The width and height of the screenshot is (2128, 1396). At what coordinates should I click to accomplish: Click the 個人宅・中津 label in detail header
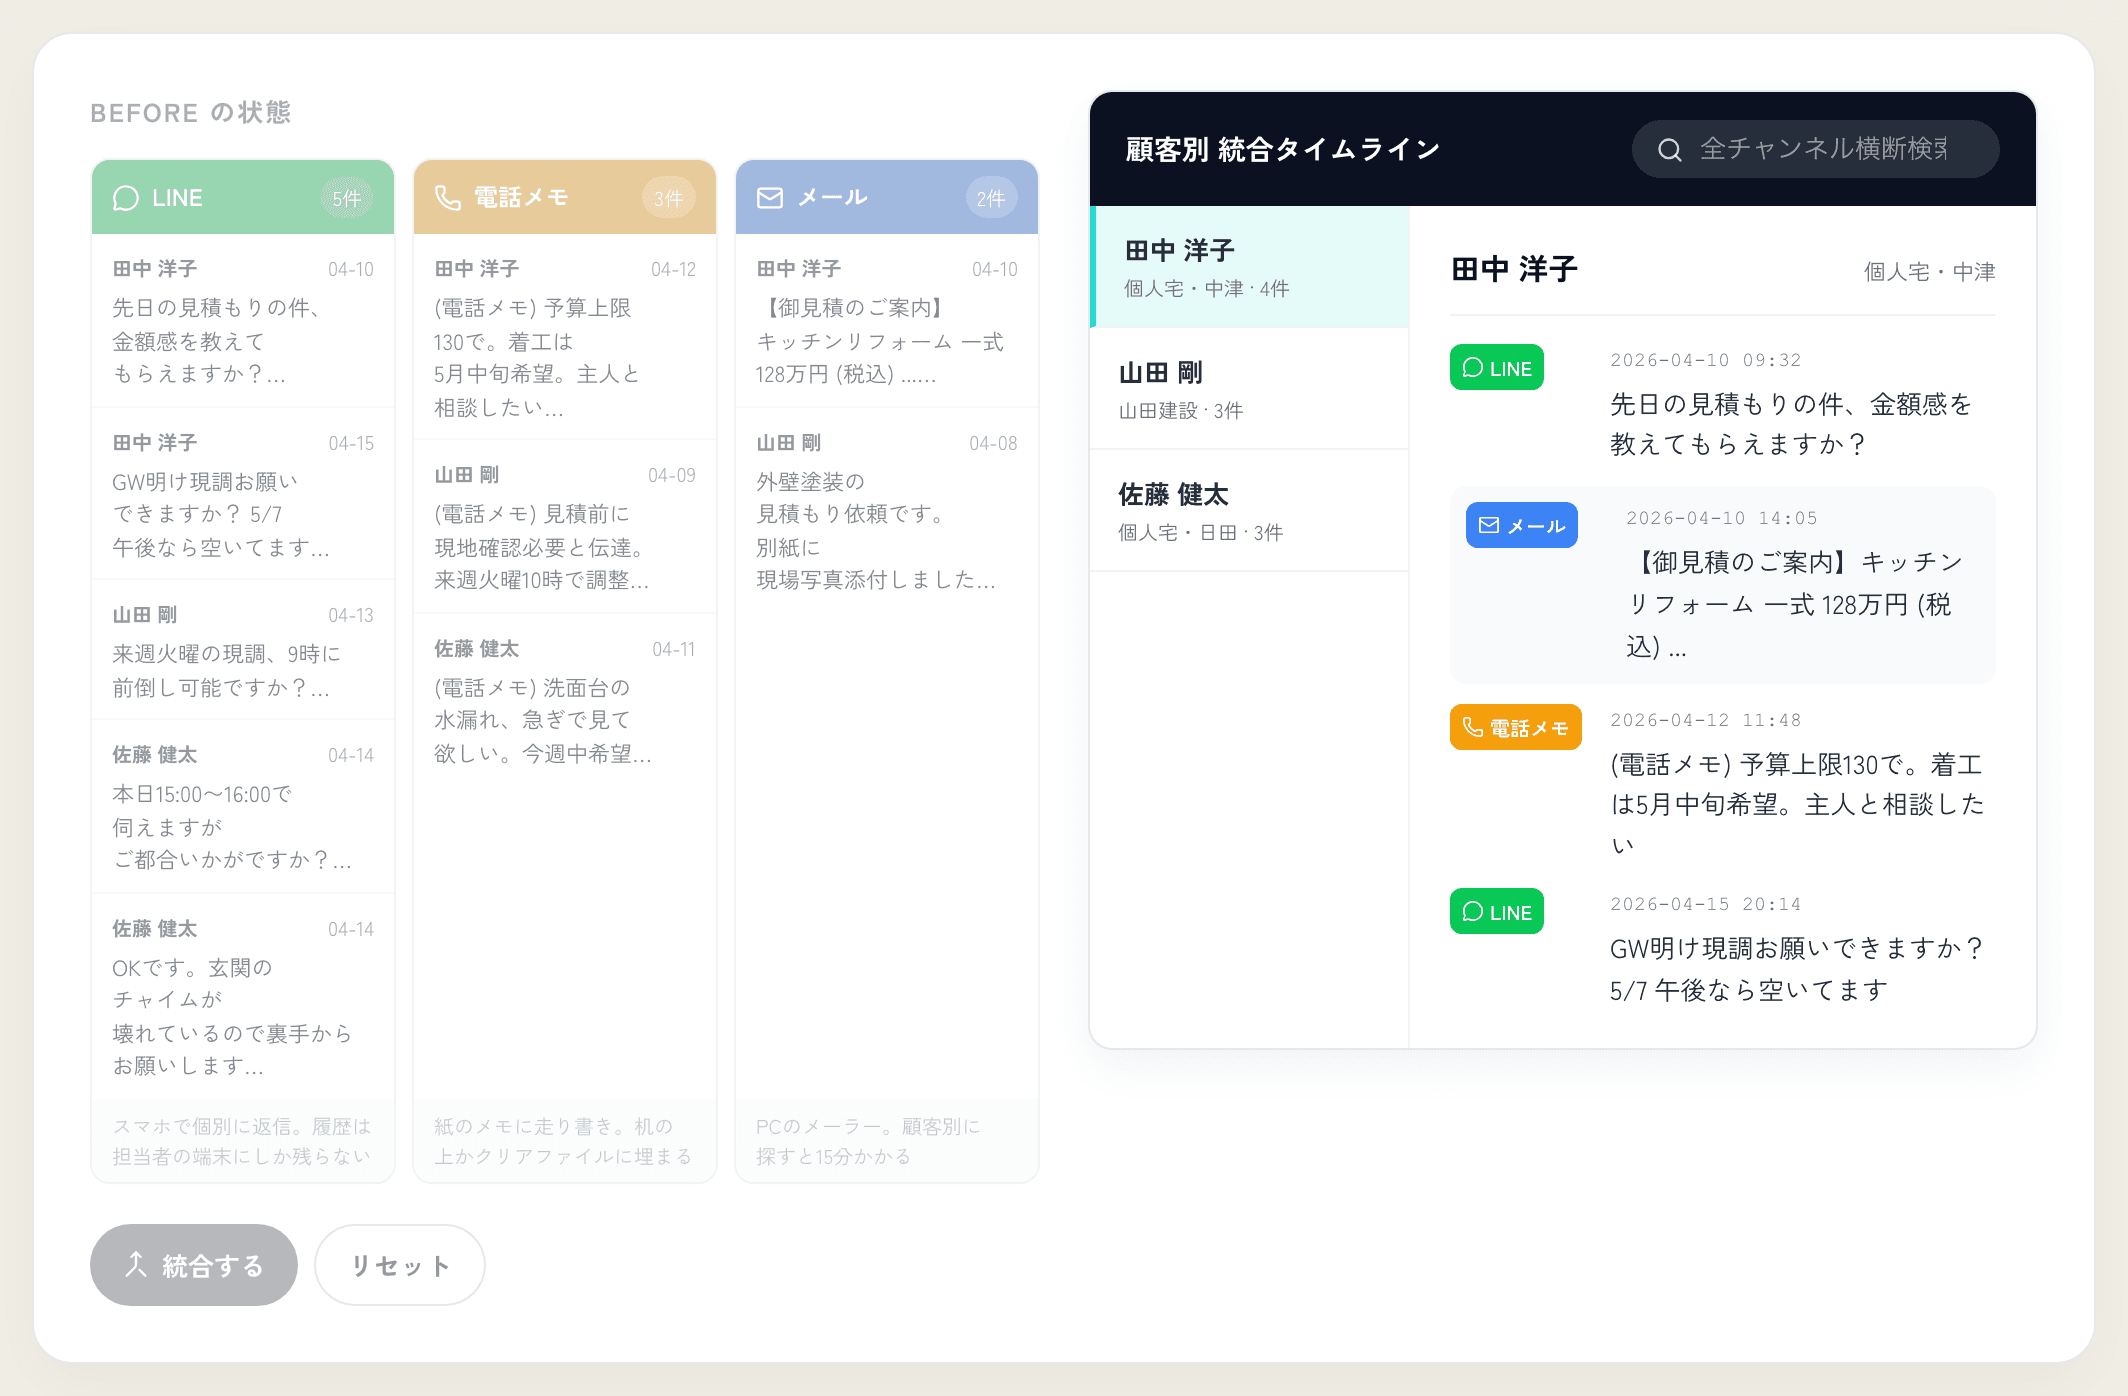pos(1929,272)
